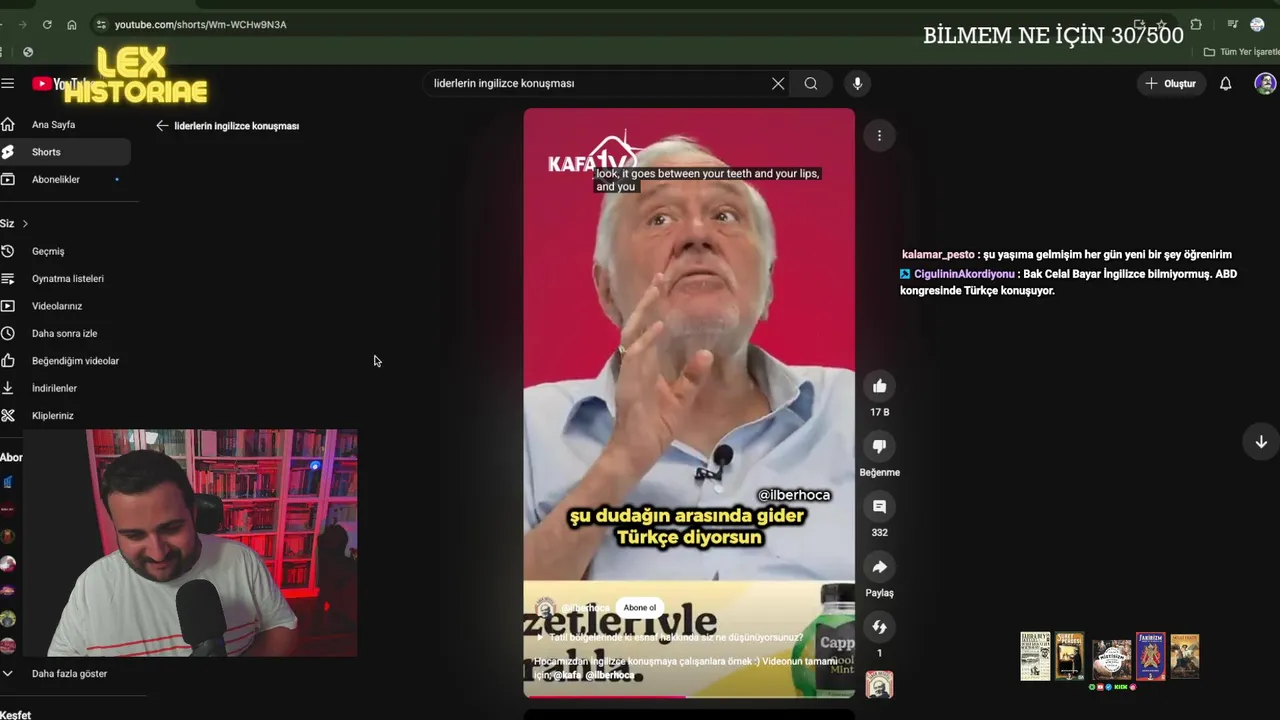Expand Daha fazla göster subscriptions list

click(x=65, y=673)
